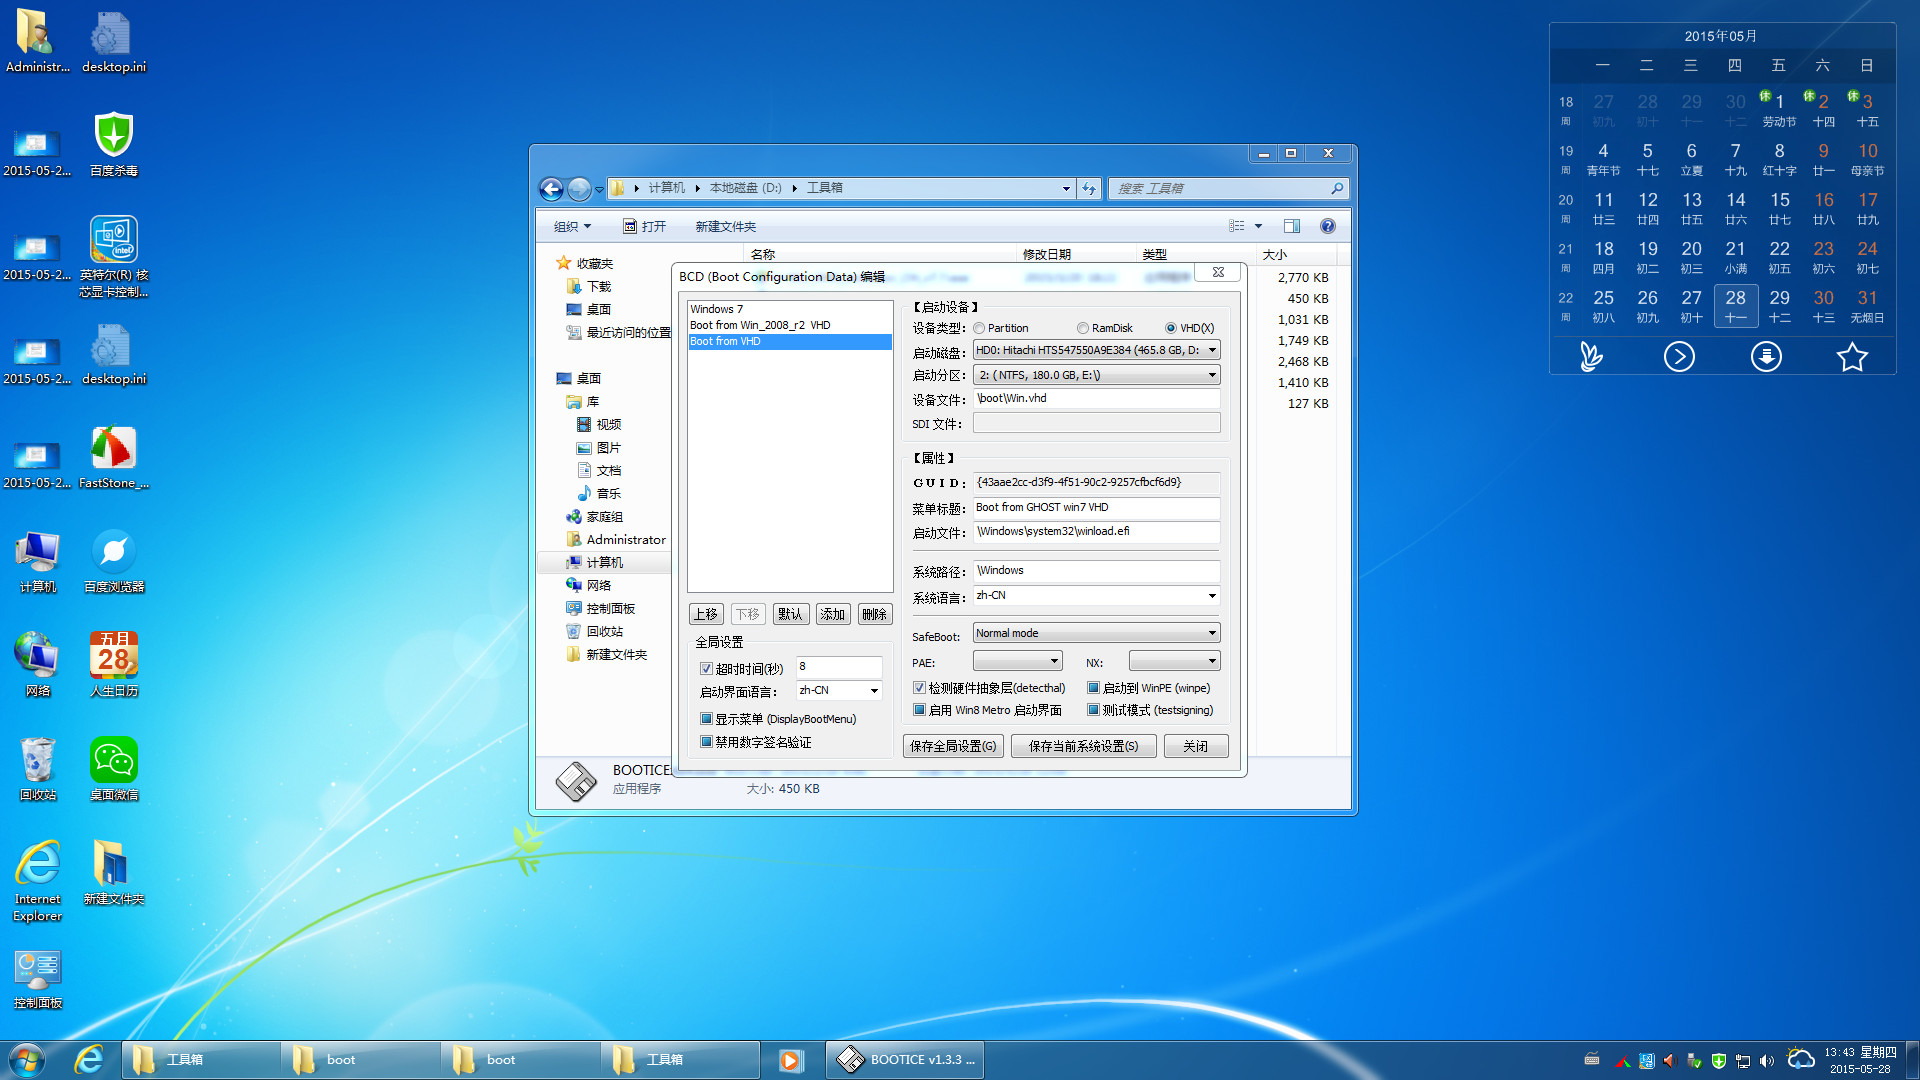Select Boot from Win_2008_r2 VHD entry
This screenshot has width=1920, height=1080.
click(x=789, y=325)
